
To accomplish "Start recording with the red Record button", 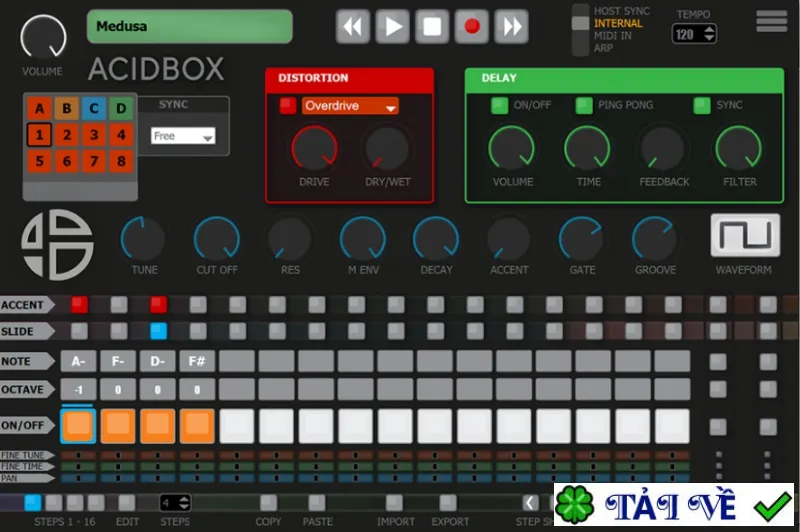I will [471, 27].
